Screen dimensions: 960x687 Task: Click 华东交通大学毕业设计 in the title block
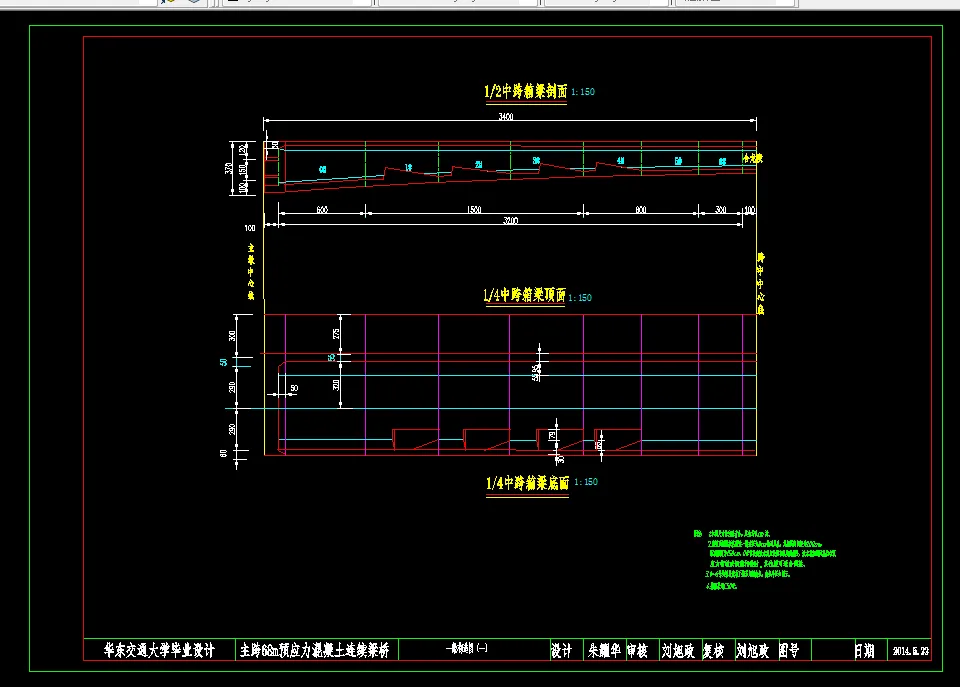click(x=159, y=650)
